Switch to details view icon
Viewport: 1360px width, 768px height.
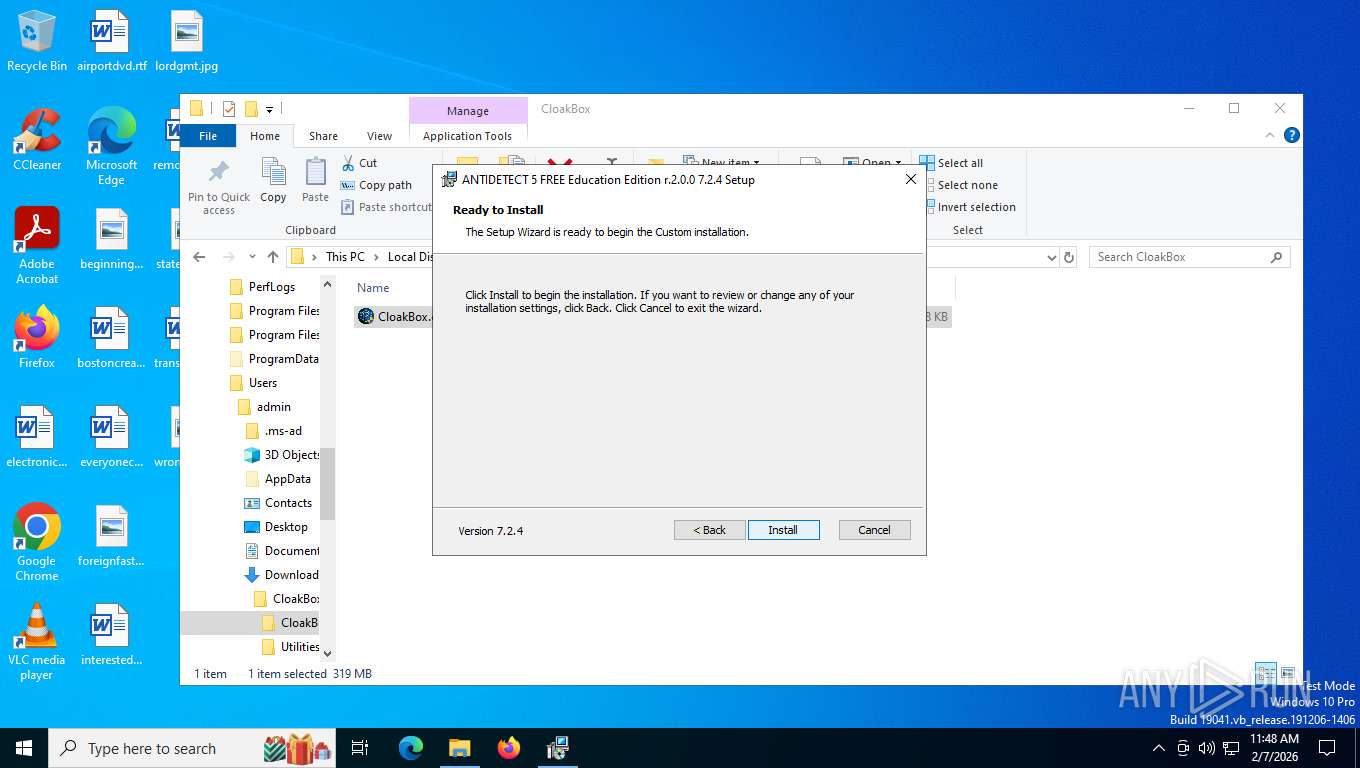click(x=1265, y=674)
